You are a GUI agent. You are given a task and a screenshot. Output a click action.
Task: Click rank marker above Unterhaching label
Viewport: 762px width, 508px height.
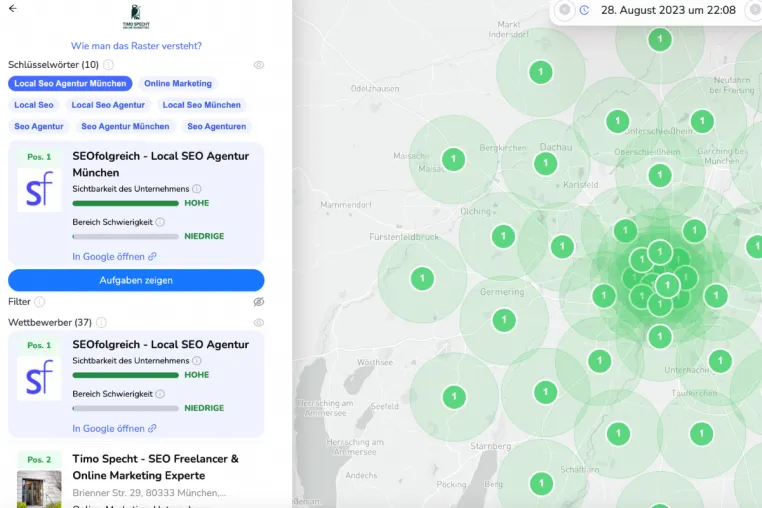click(720, 361)
